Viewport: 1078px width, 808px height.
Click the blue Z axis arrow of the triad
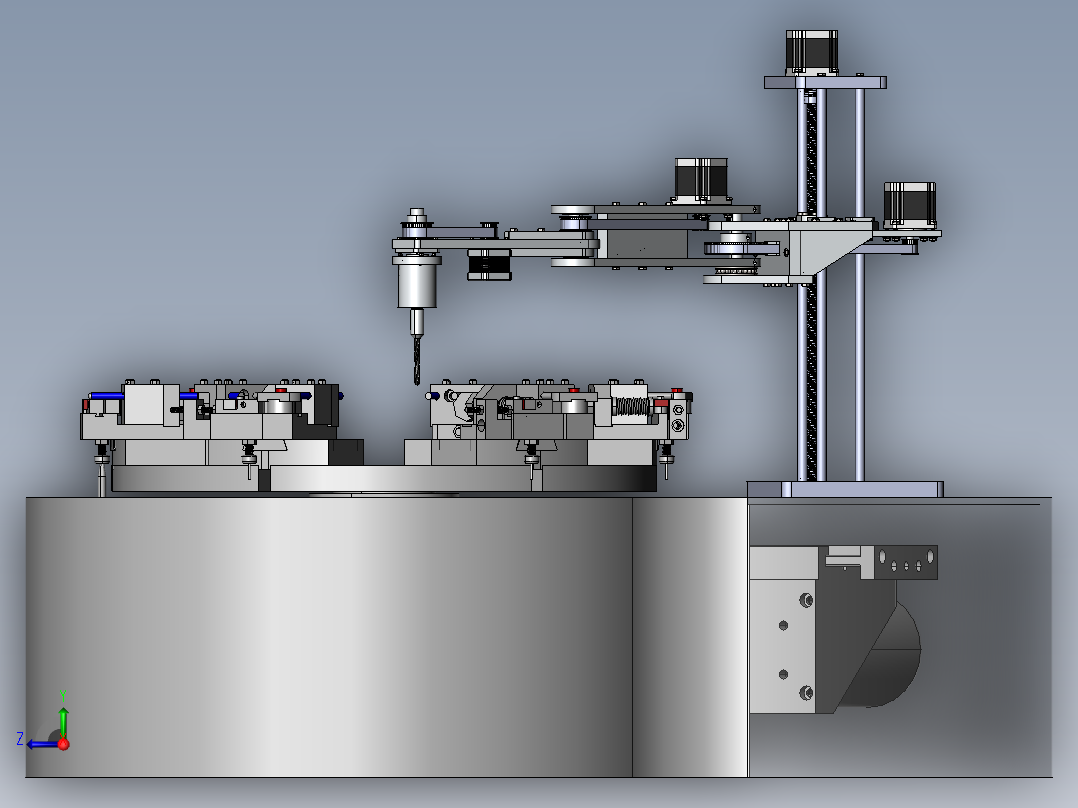coord(43,745)
